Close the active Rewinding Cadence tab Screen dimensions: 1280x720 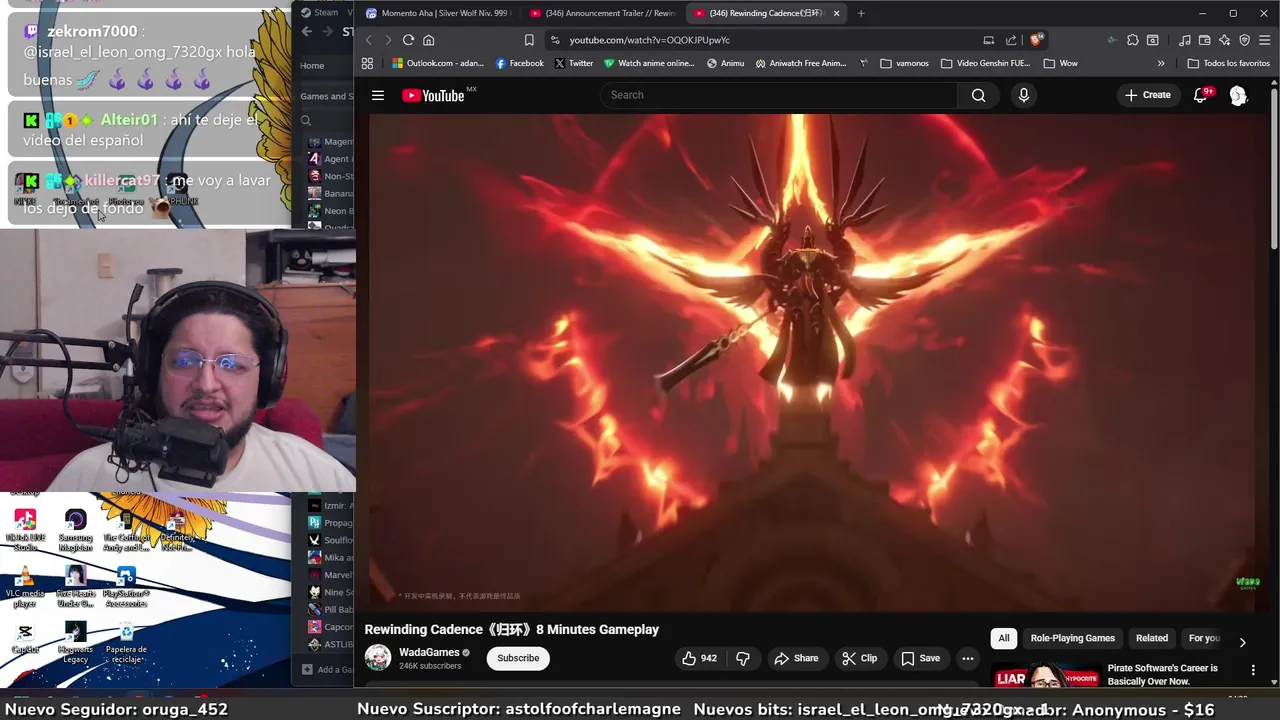[x=836, y=13]
